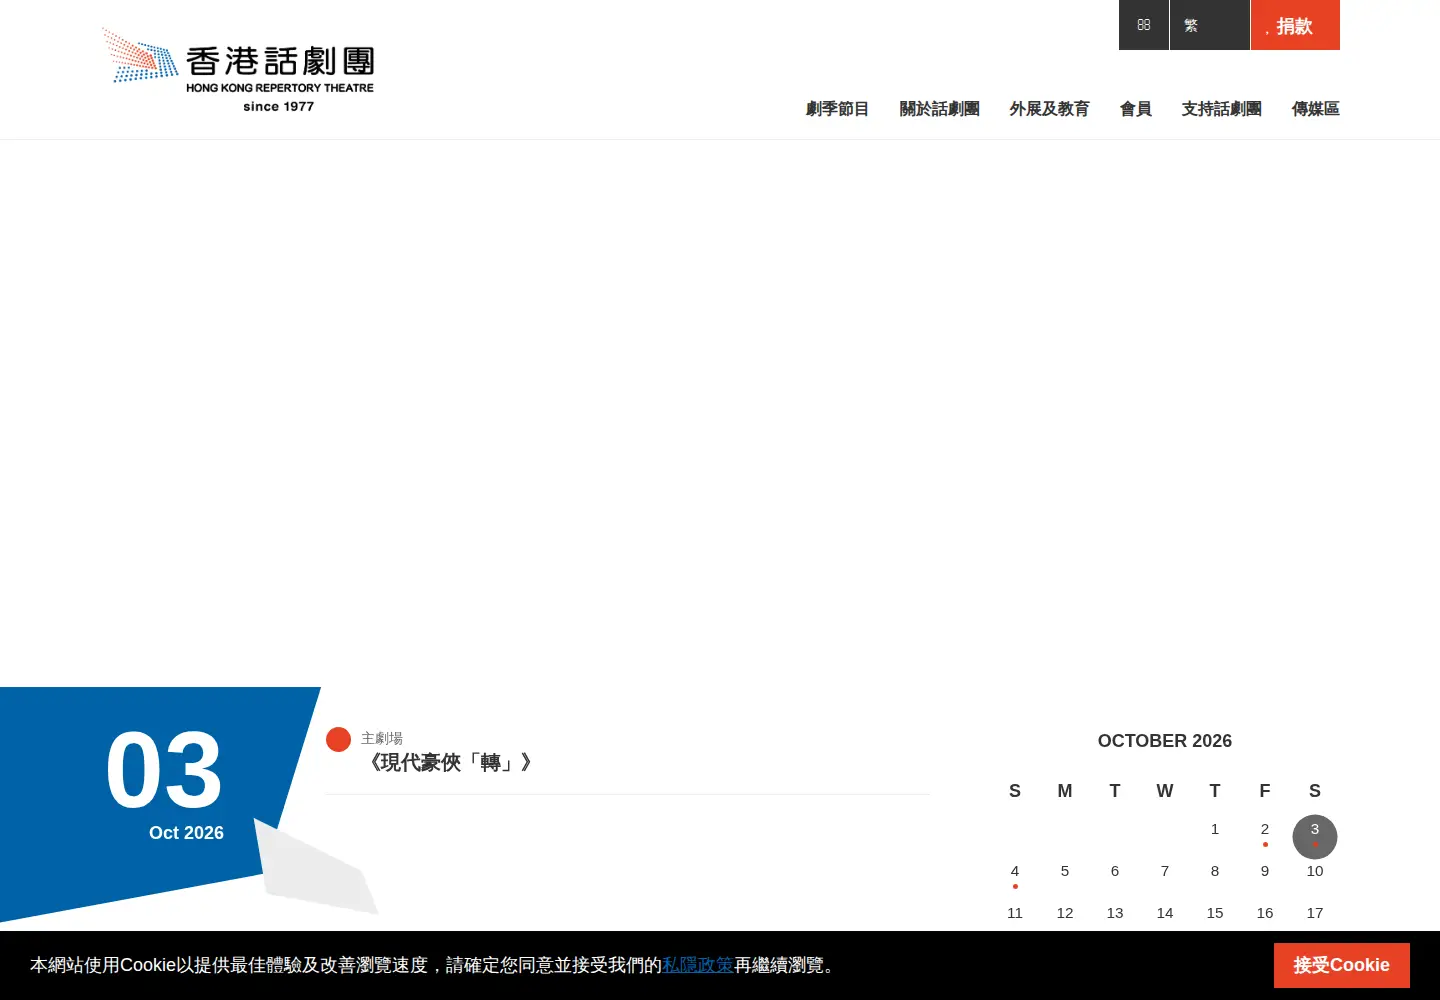Select October 8 in the calendar

pyautogui.click(x=1215, y=871)
